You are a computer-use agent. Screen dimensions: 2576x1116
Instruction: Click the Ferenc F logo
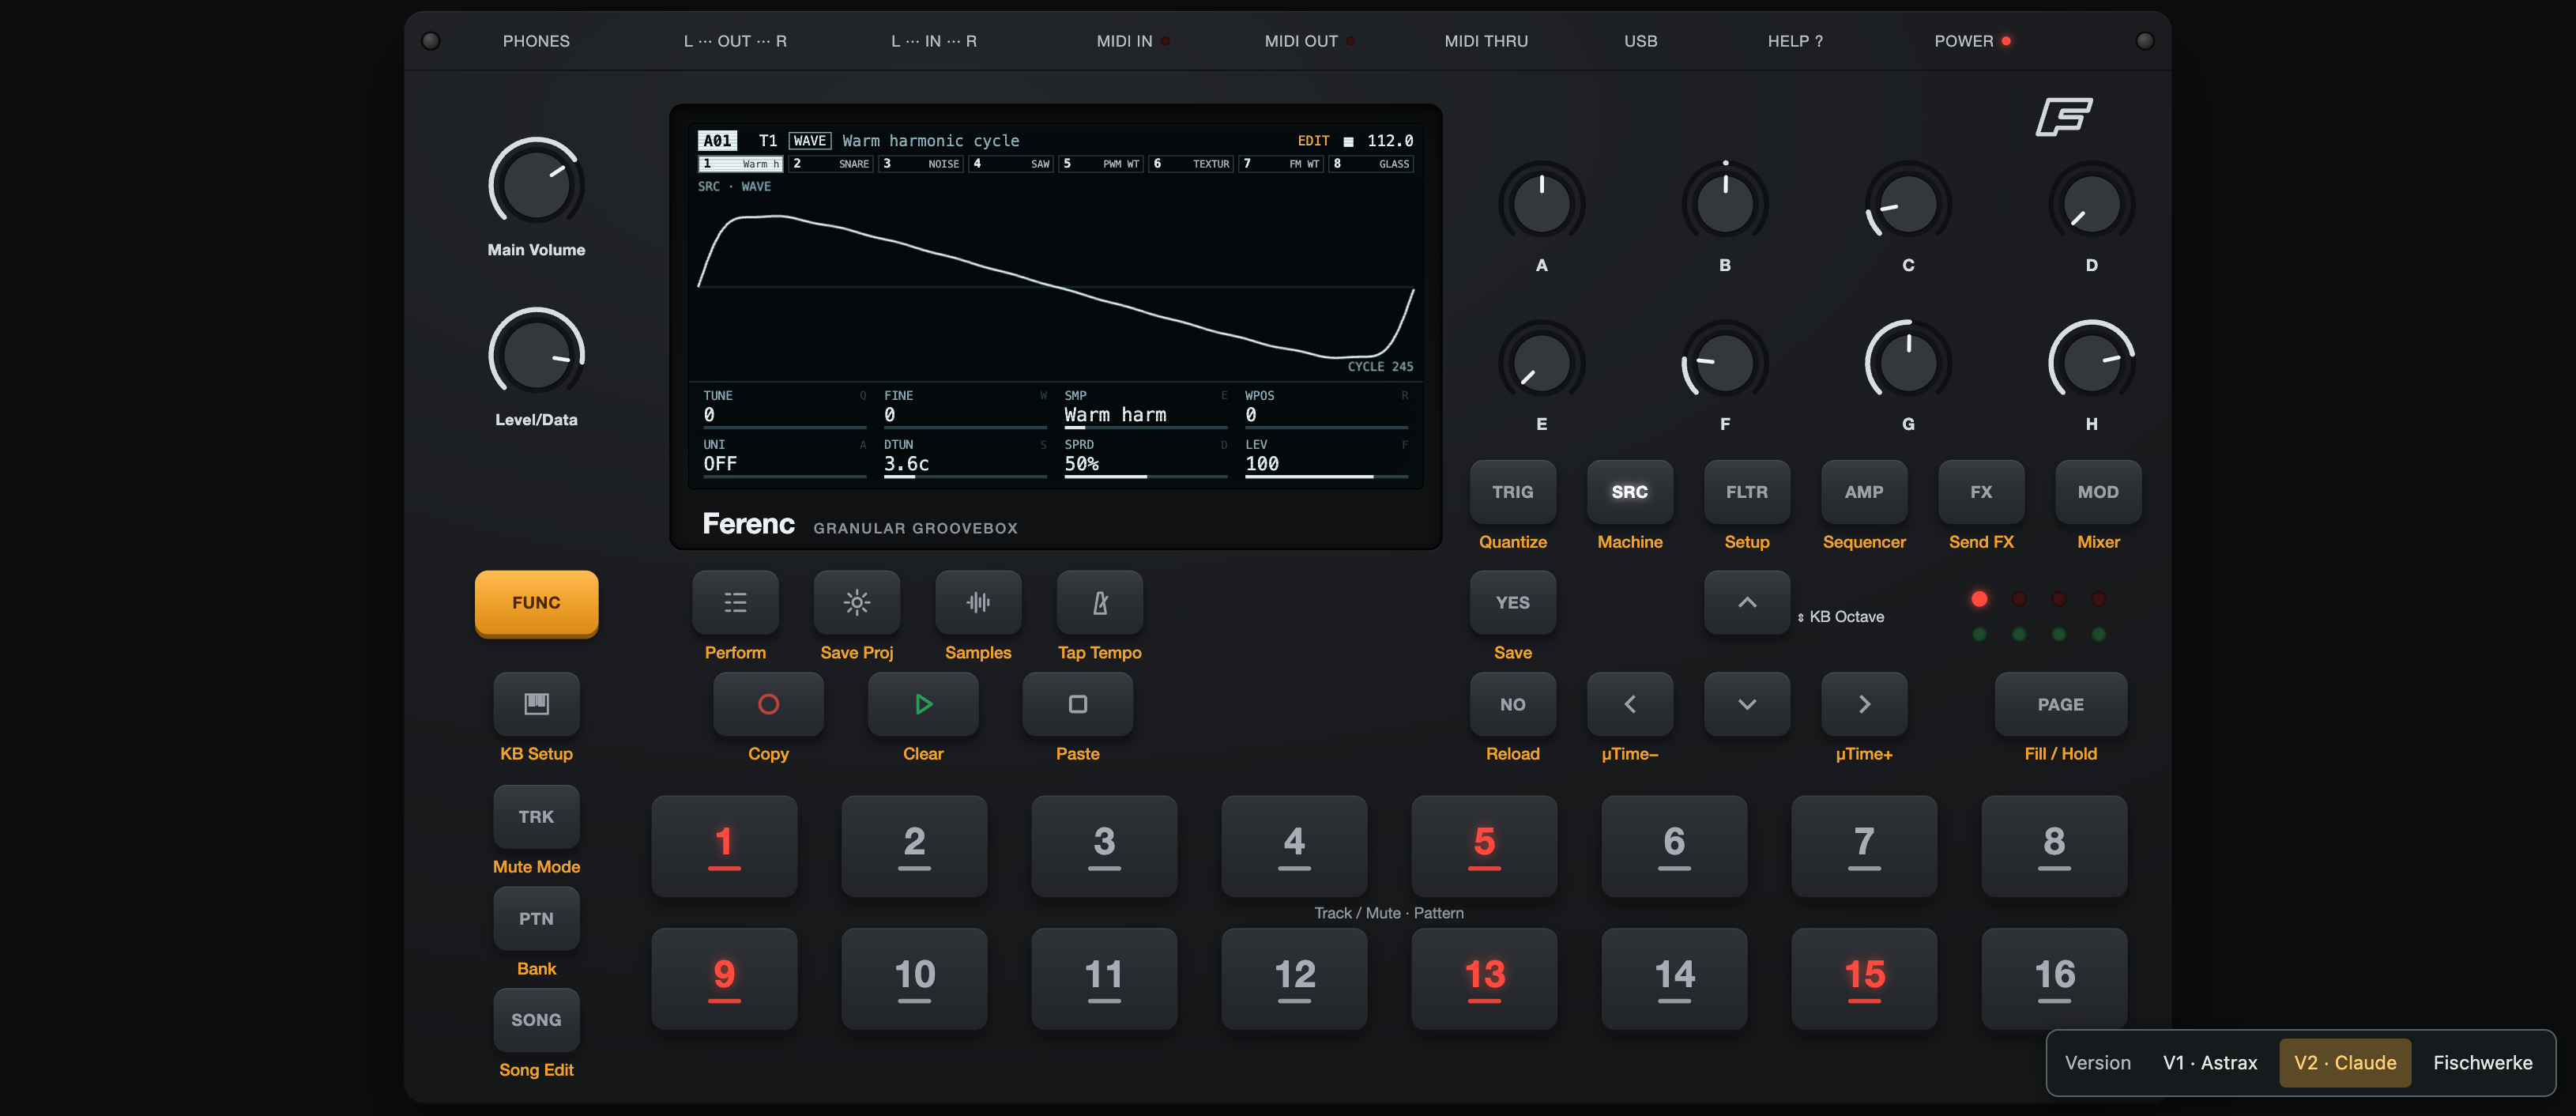click(2063, 116)
